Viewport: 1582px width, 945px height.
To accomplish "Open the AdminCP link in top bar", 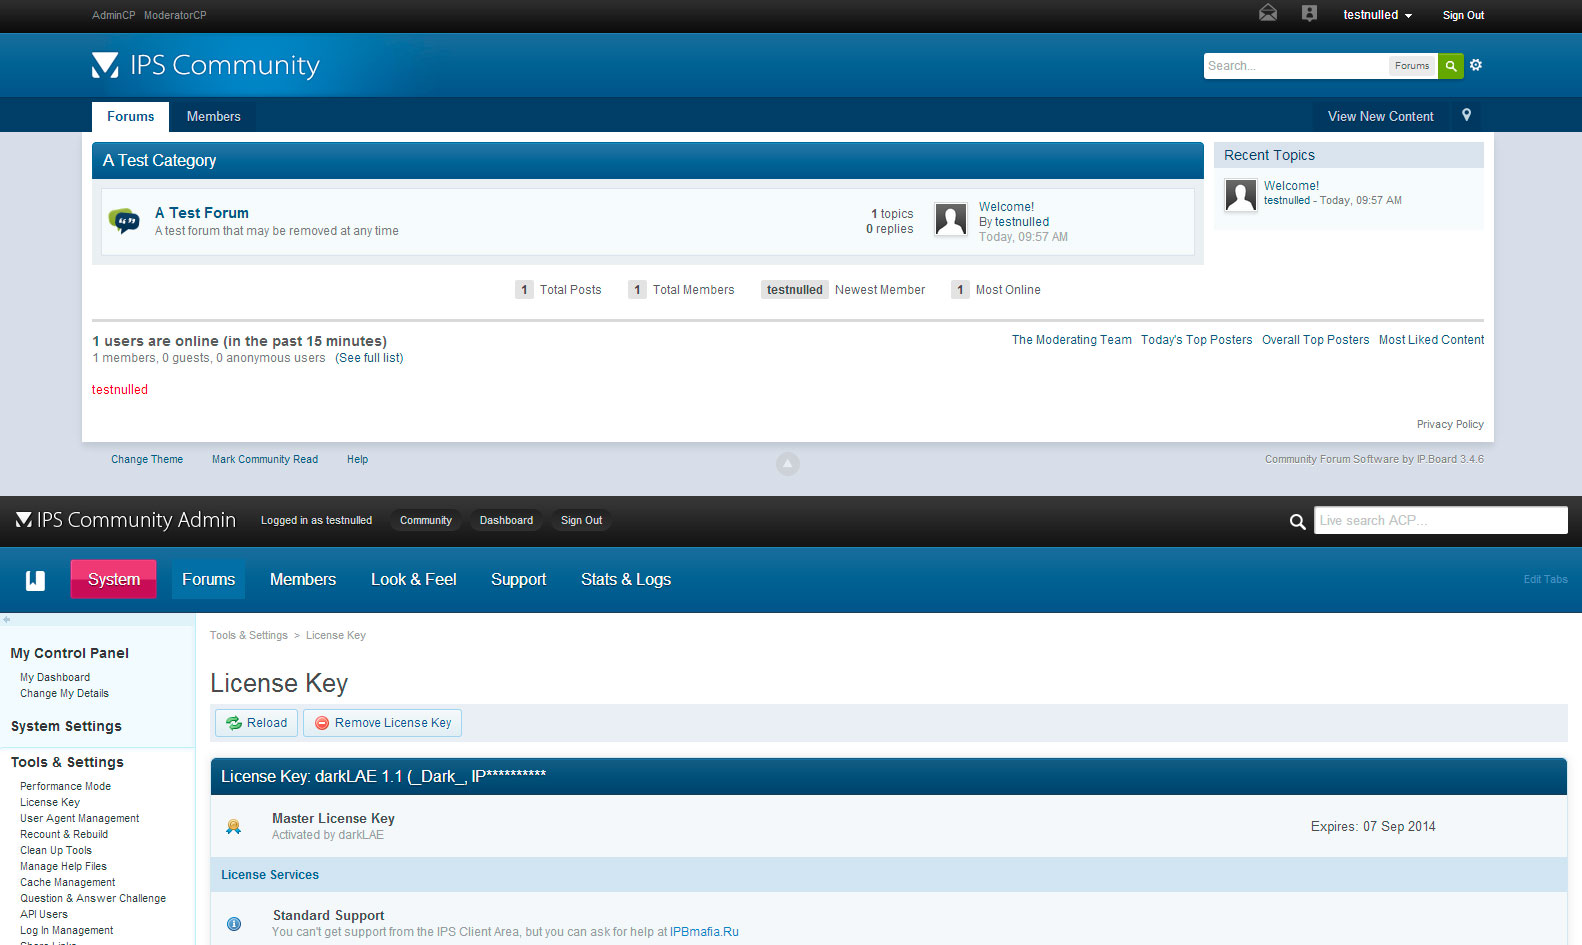I will tap(113, 15).
